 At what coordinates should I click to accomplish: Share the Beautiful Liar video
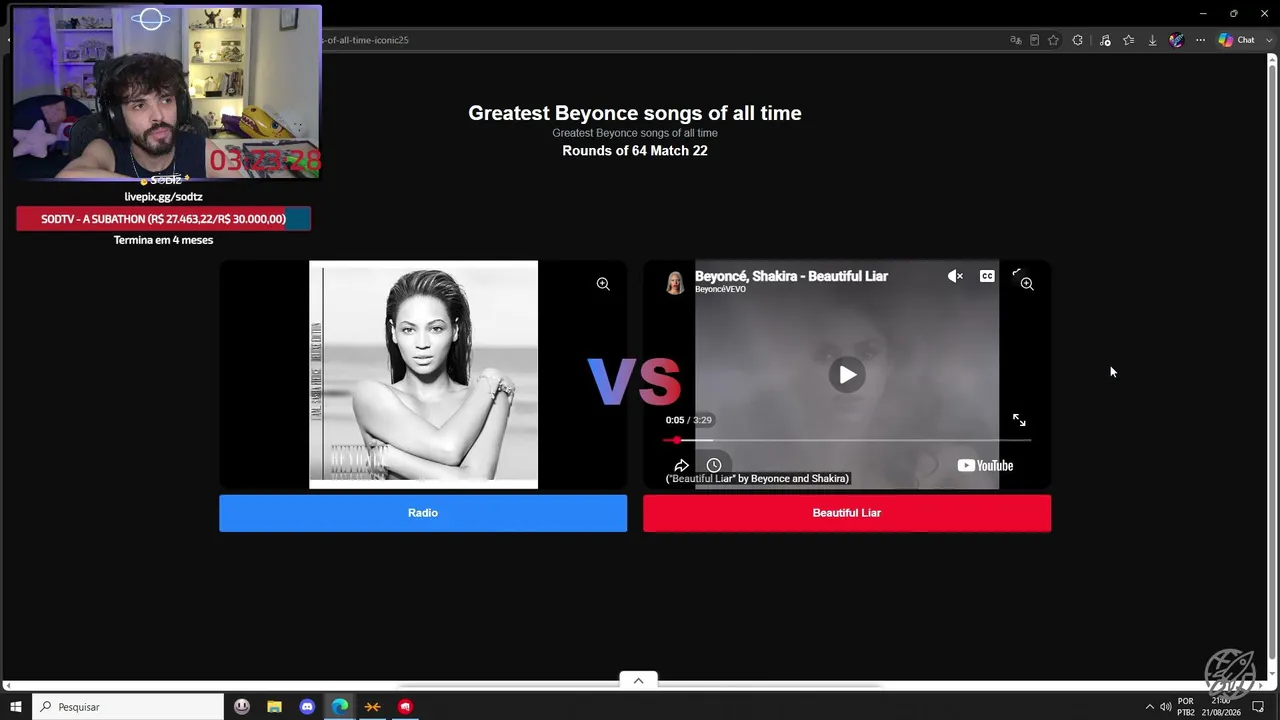[x=681, y=465]
